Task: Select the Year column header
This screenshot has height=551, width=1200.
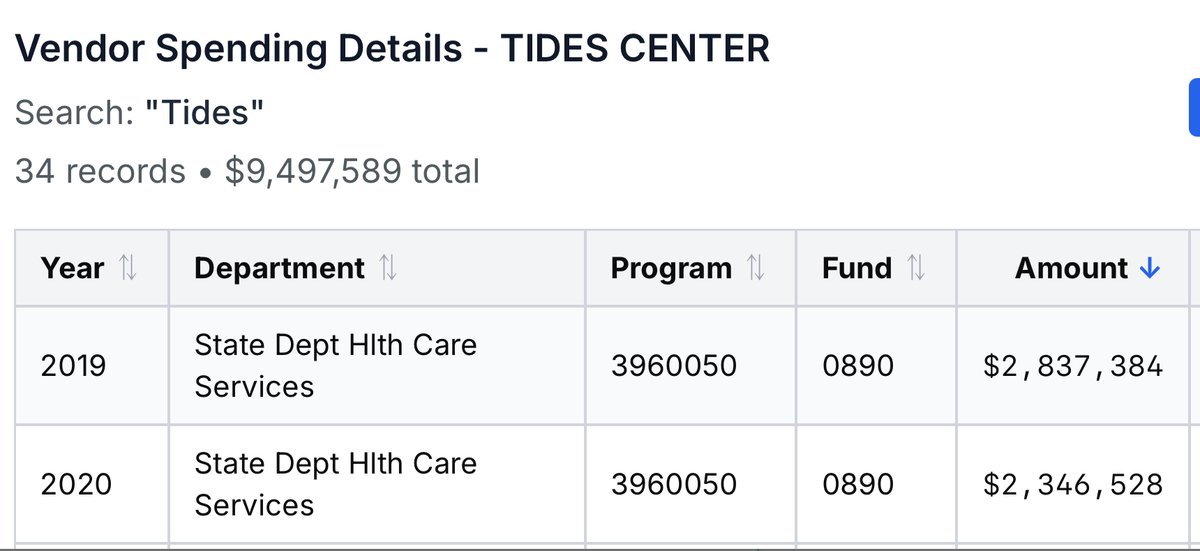Action: tap(72, 268)
